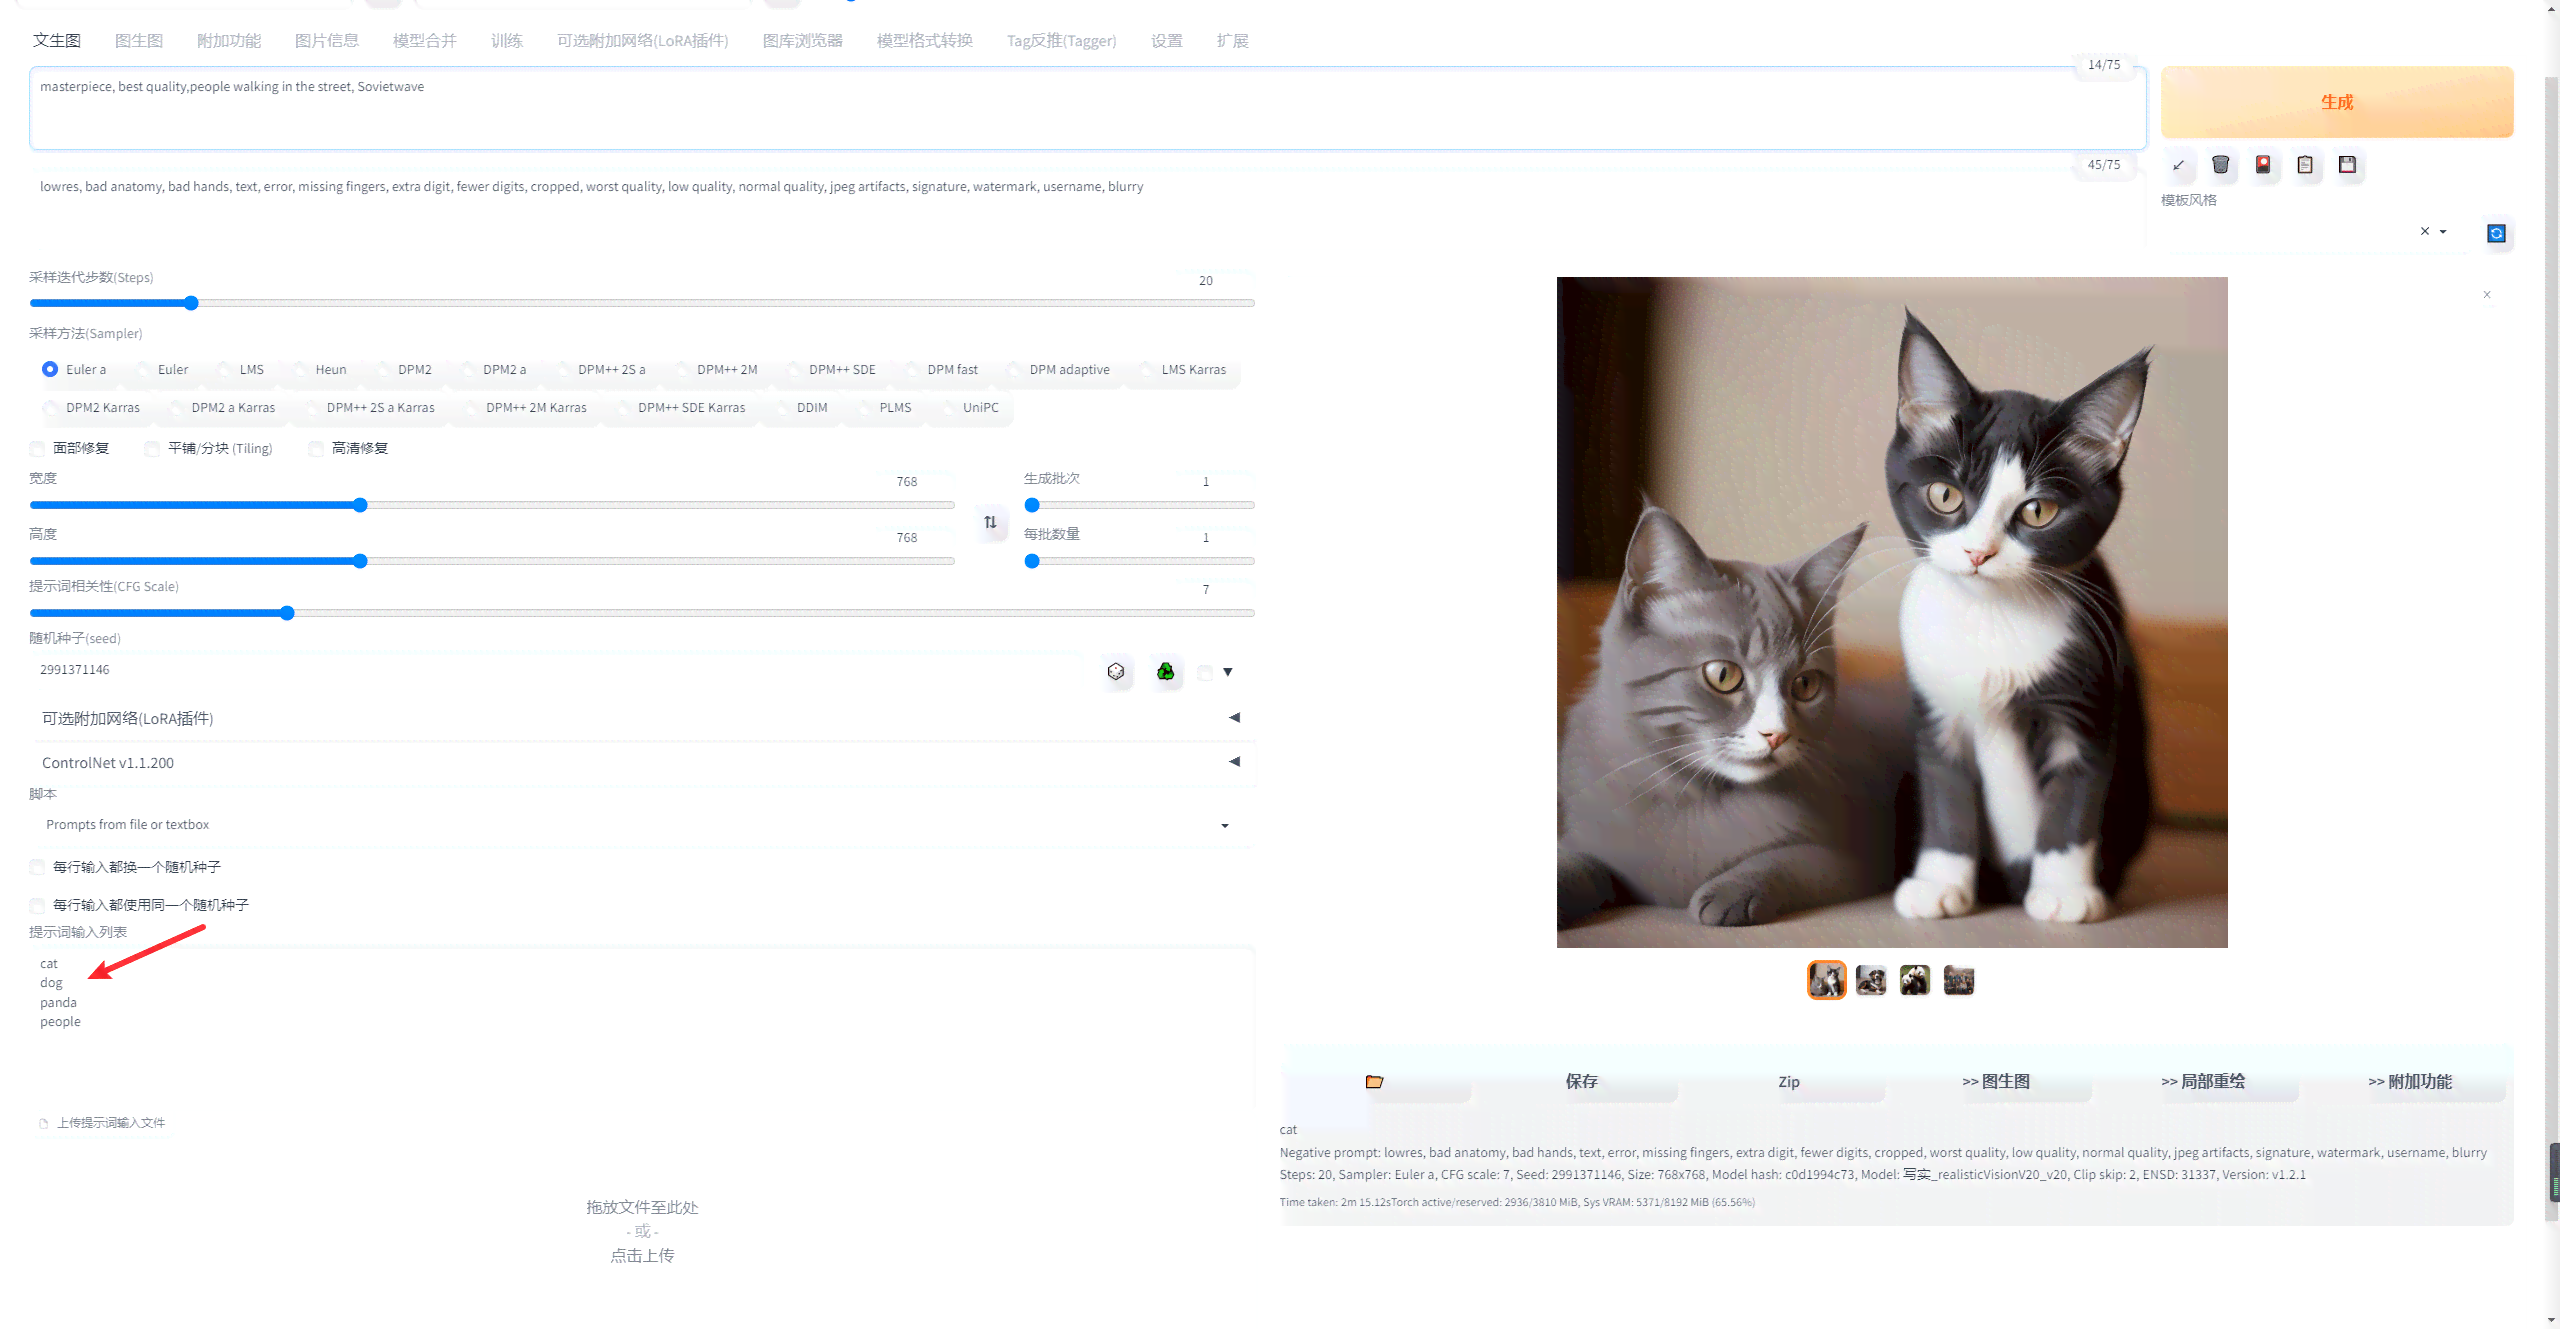This screenshot has height=1329, width=2560.
Task: Click the green recycle reuse-seed icon
Action: point(1166,672)
